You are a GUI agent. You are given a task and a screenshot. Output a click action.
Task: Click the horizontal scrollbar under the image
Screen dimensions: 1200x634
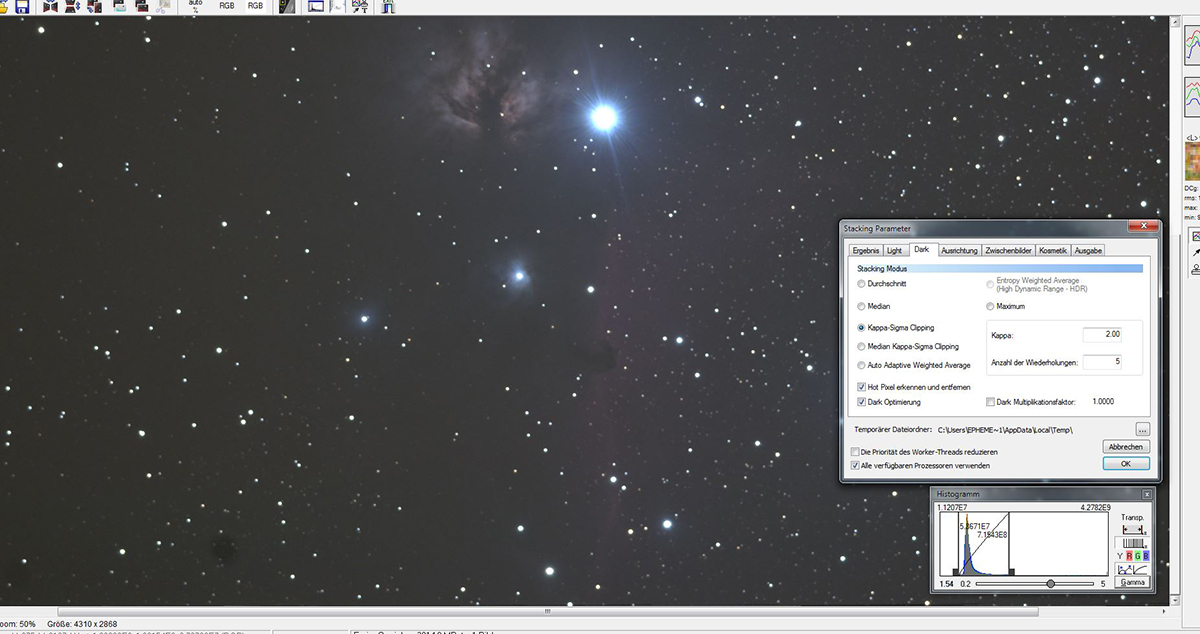(546, 611)
